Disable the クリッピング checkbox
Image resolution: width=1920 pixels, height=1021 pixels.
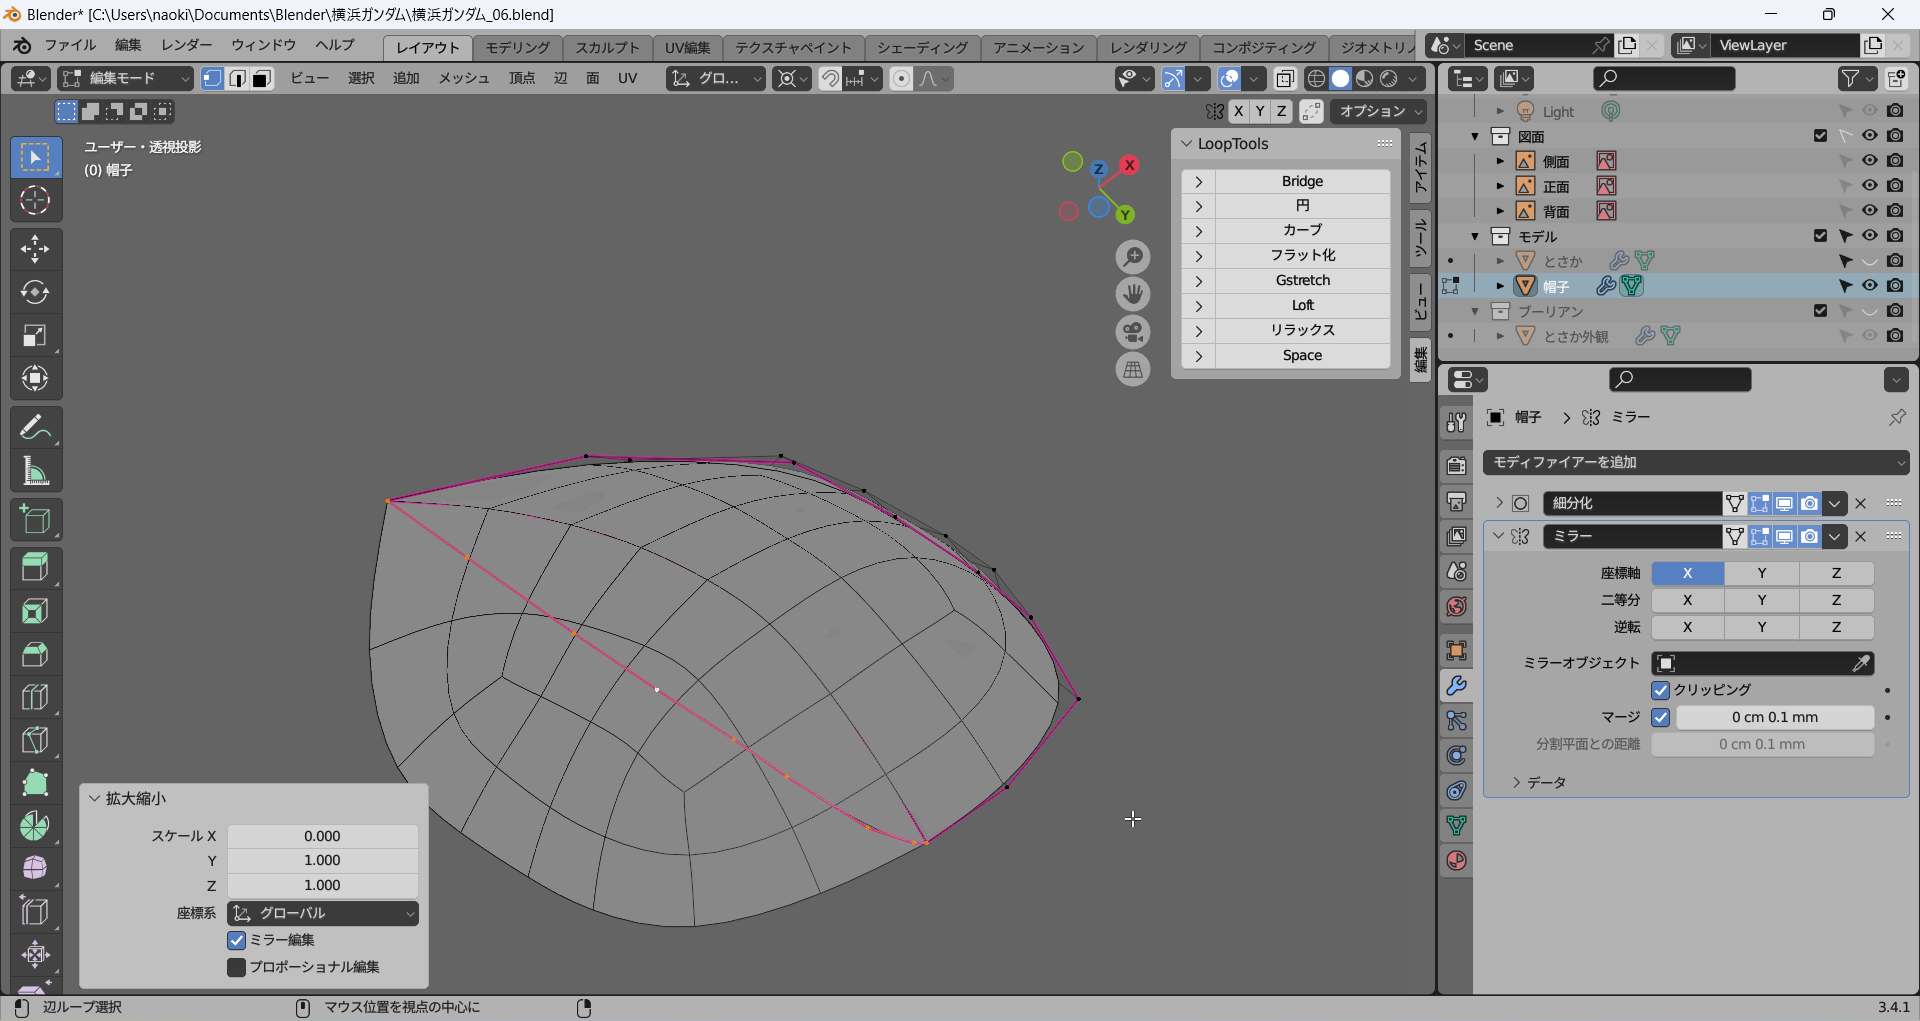click(x=1661, y=690)
